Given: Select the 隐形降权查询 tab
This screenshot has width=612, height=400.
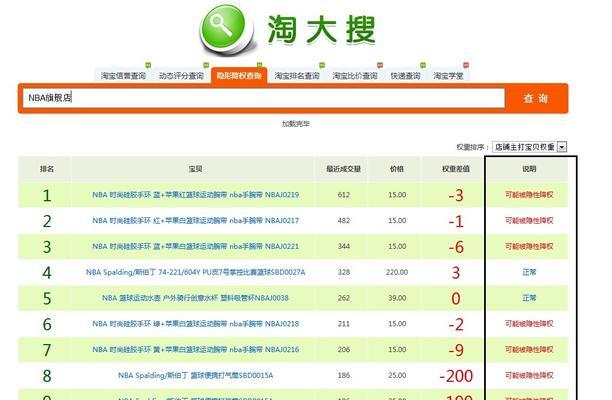Looking at the screenshot, I should (239, 75).
